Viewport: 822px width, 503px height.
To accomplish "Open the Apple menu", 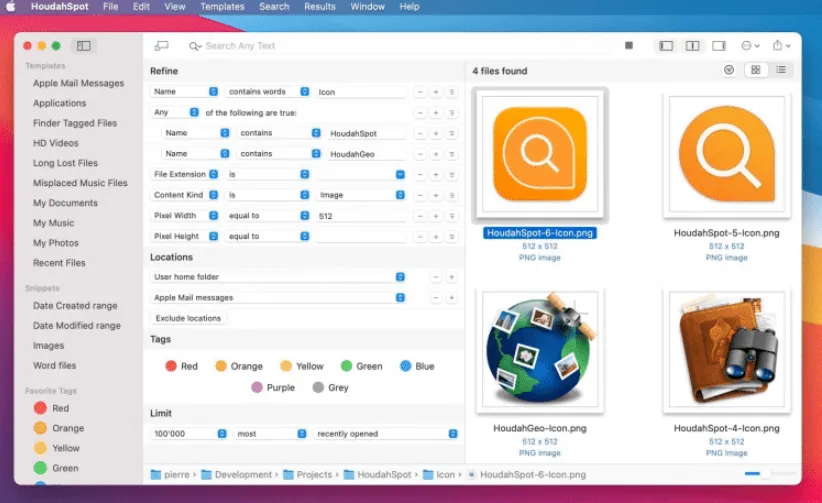I will point(10,7).
